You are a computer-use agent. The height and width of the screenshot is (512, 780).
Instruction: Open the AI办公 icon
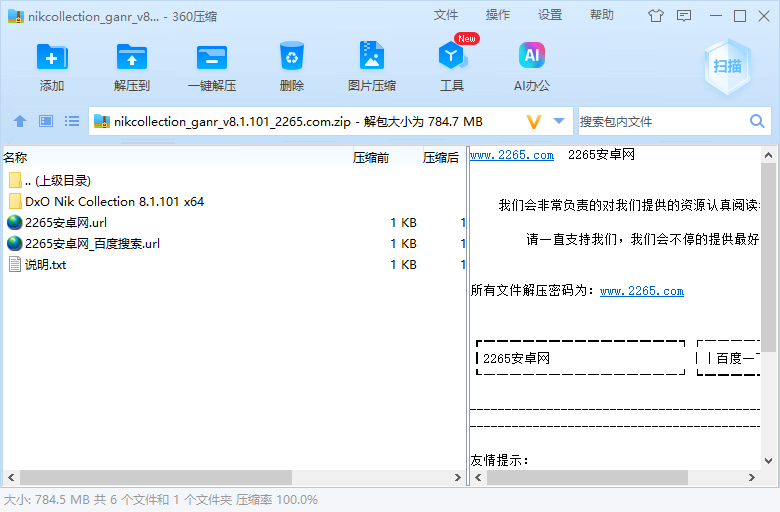tap(532, 55)
